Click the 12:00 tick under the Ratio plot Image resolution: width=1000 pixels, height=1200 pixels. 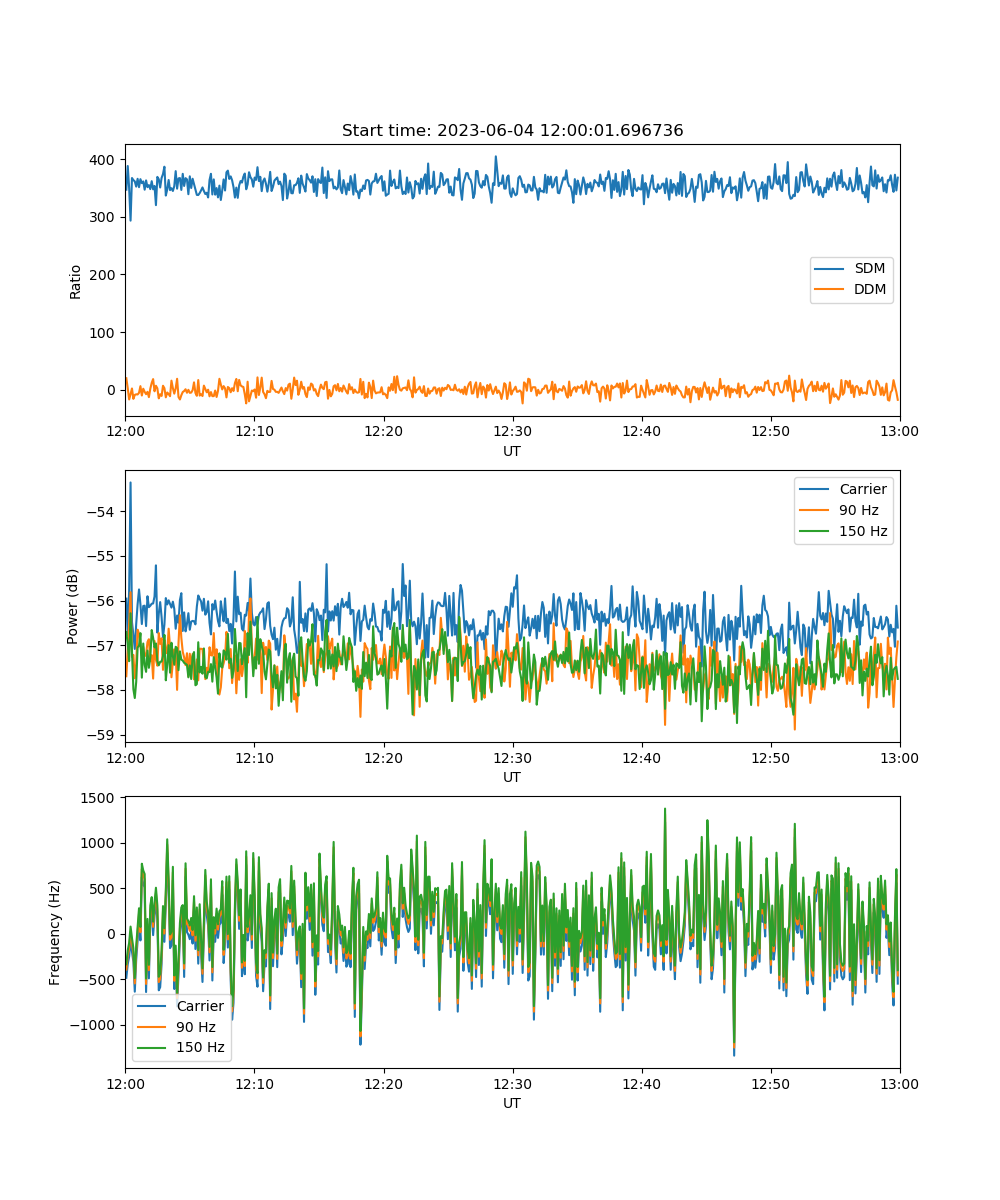tap(125, 431)
